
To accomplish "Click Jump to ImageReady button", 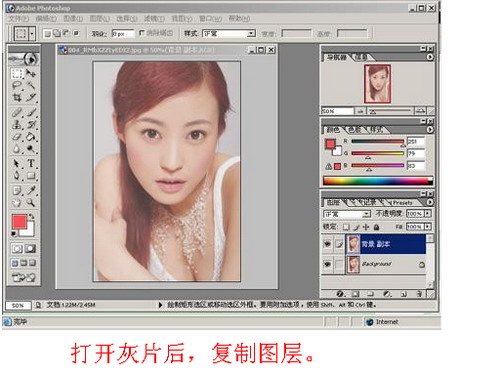I will click(x=24, y=277).
